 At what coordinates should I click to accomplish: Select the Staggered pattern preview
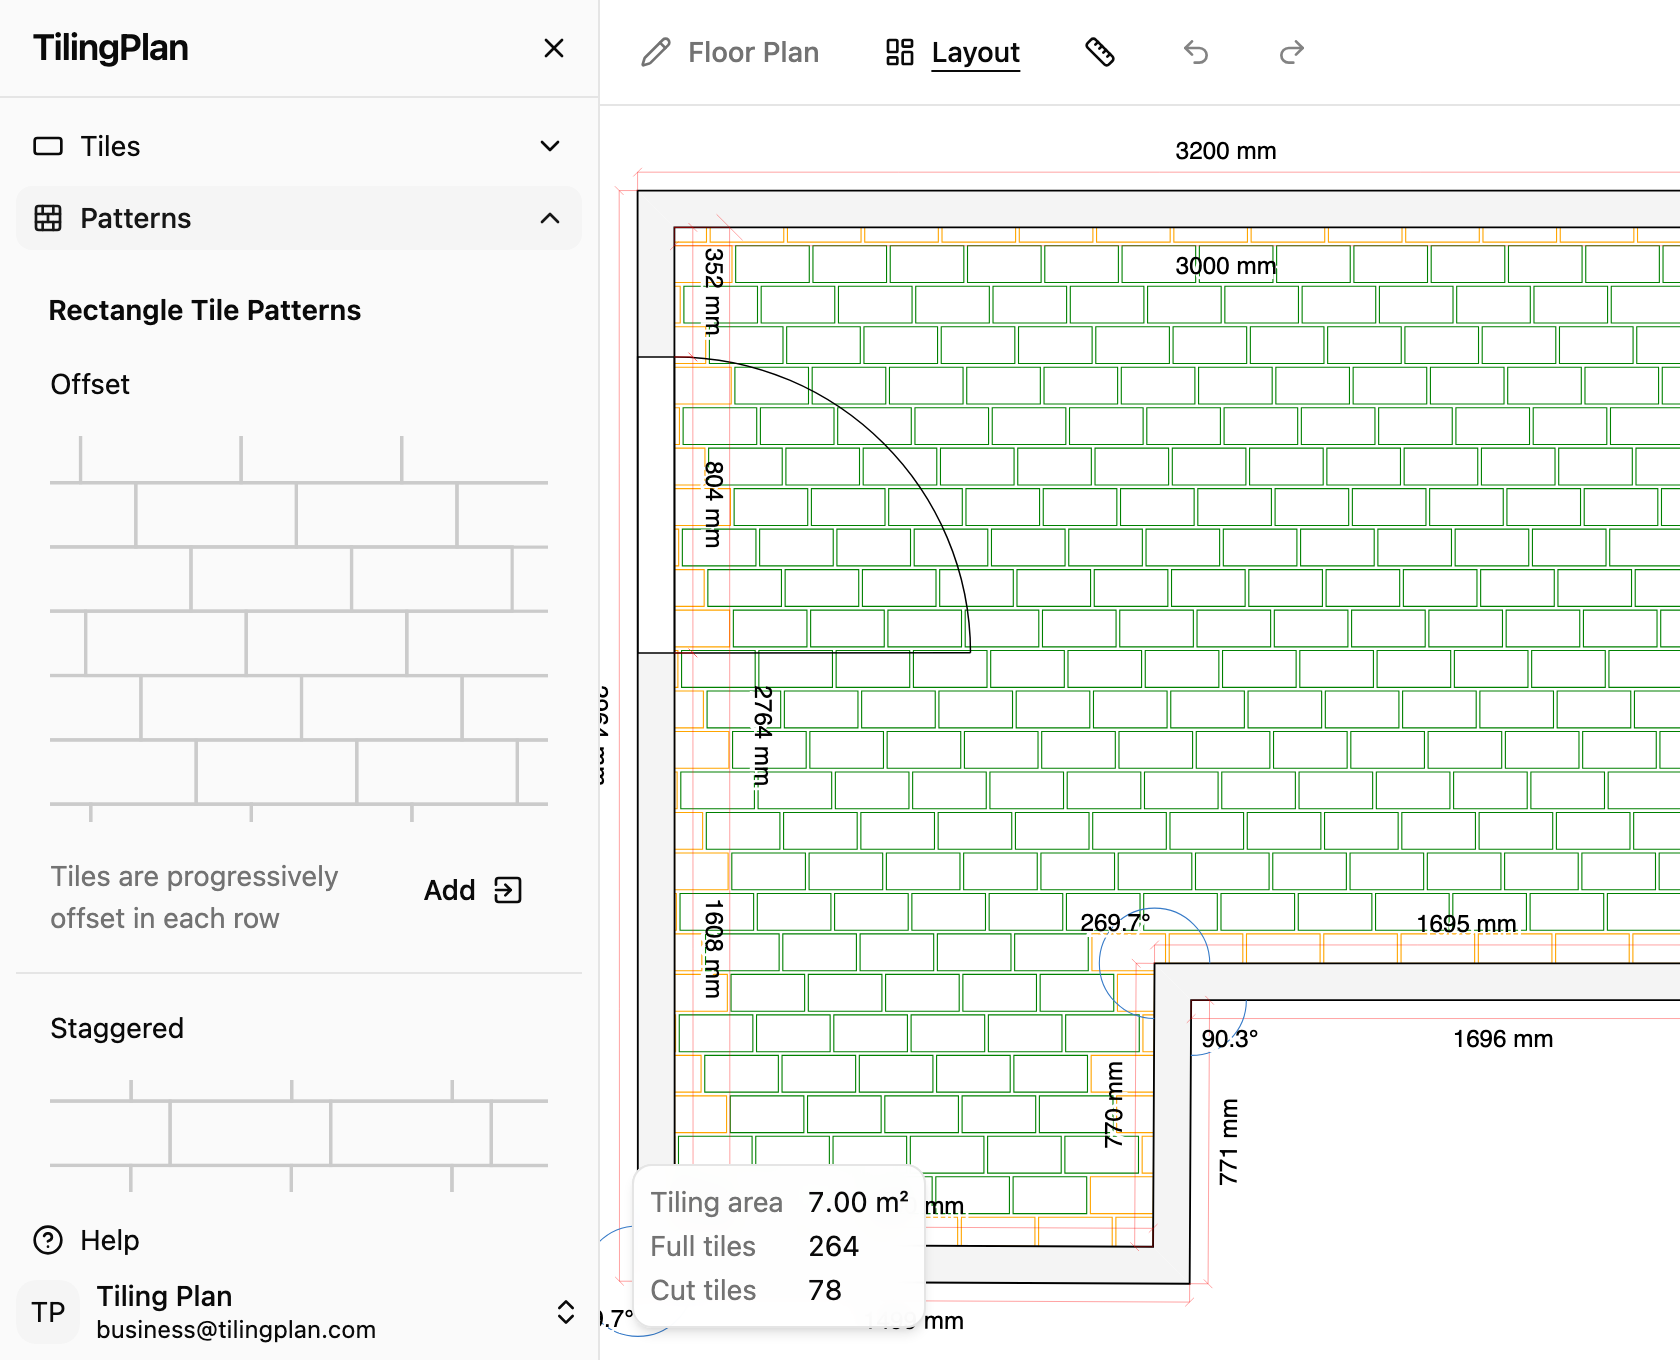(299, 1136)
